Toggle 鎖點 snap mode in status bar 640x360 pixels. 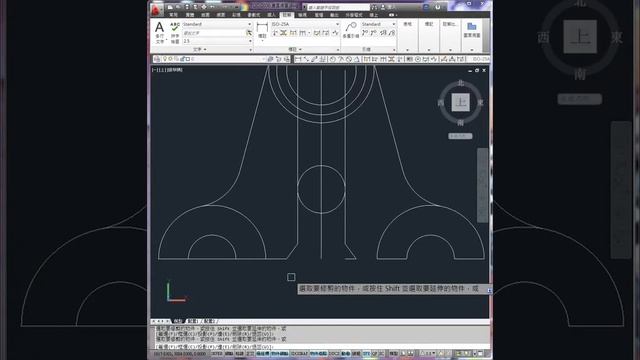click(229, 353)
